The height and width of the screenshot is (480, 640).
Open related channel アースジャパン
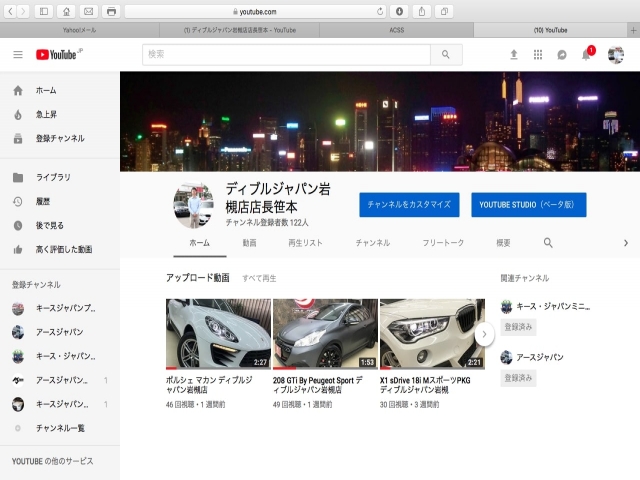(x=532, y=357)
